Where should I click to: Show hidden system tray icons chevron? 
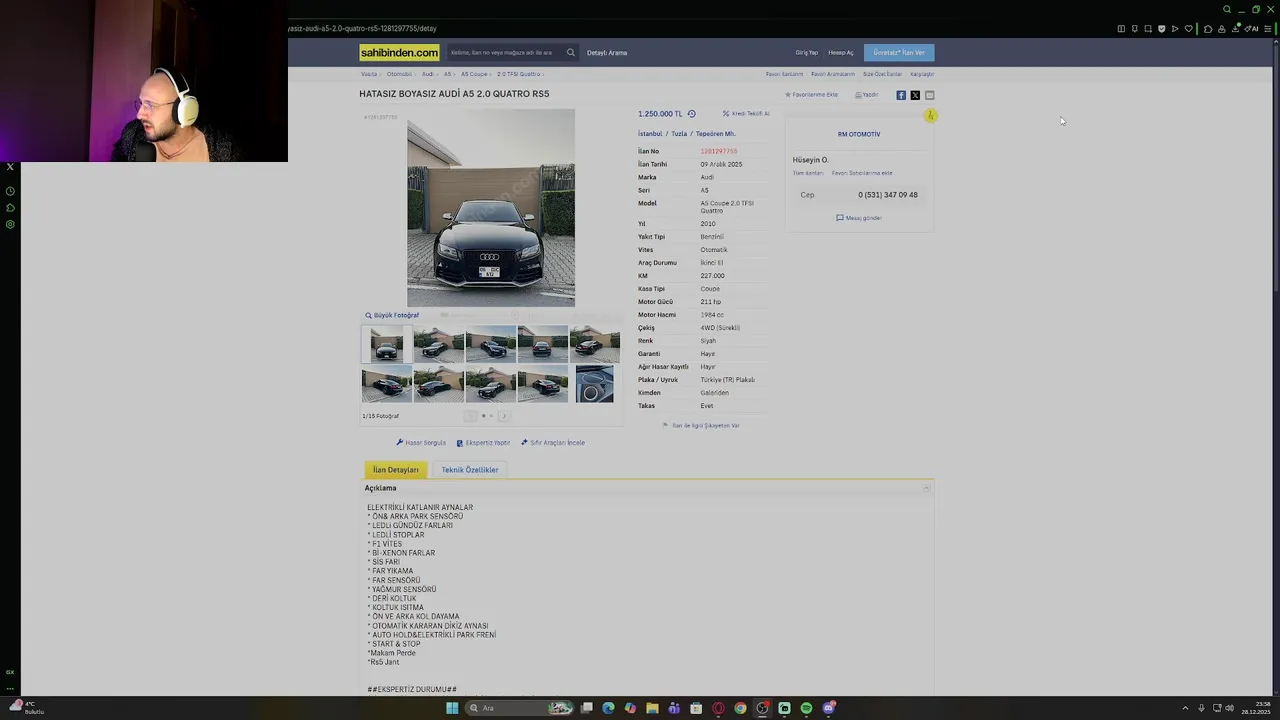[x=1185, y=708]
